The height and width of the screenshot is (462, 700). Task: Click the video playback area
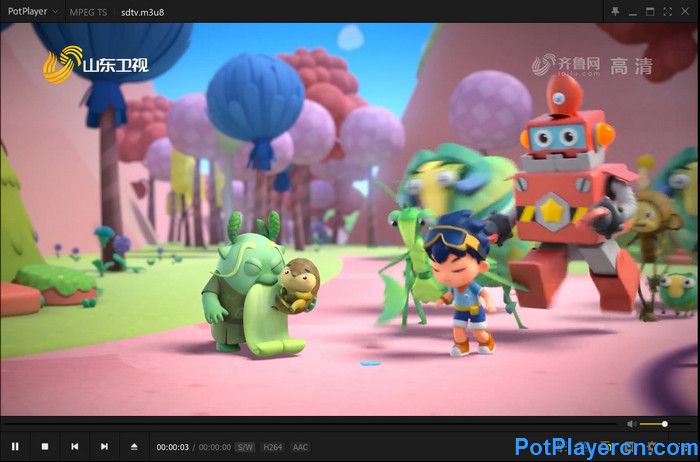click(x=350, y=219)
